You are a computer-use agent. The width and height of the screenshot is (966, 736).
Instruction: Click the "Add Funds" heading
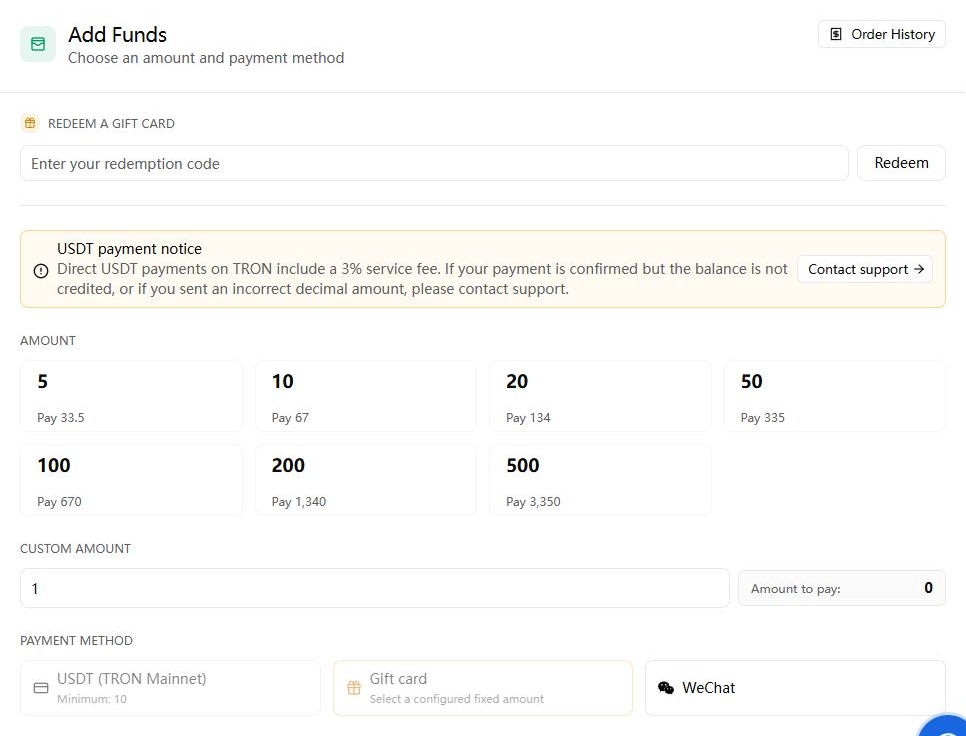[118, 34]
